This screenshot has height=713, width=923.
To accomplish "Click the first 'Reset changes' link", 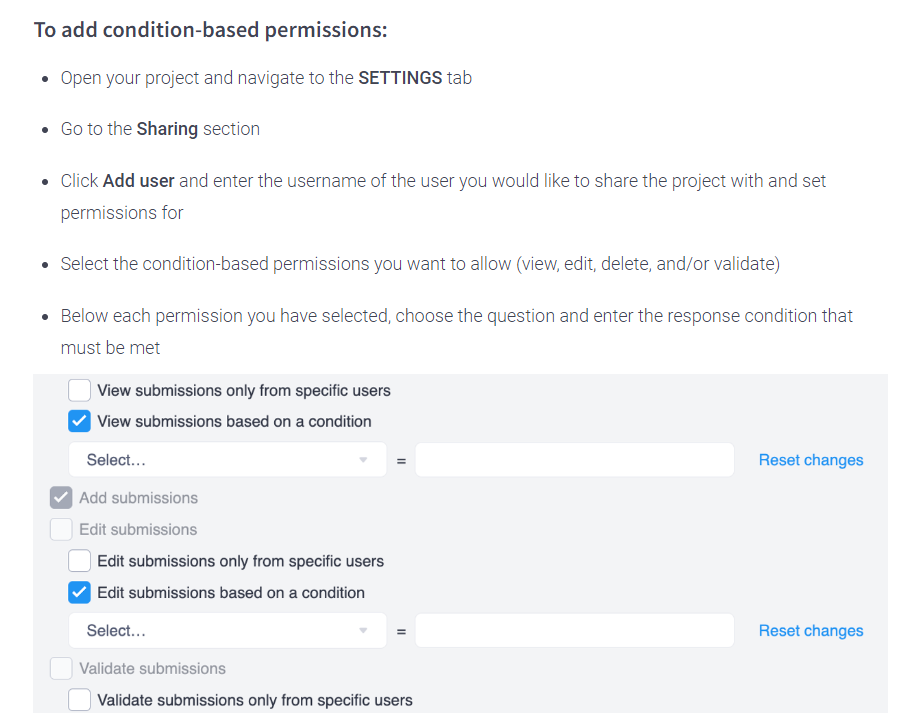I will [x=810, y=459].
